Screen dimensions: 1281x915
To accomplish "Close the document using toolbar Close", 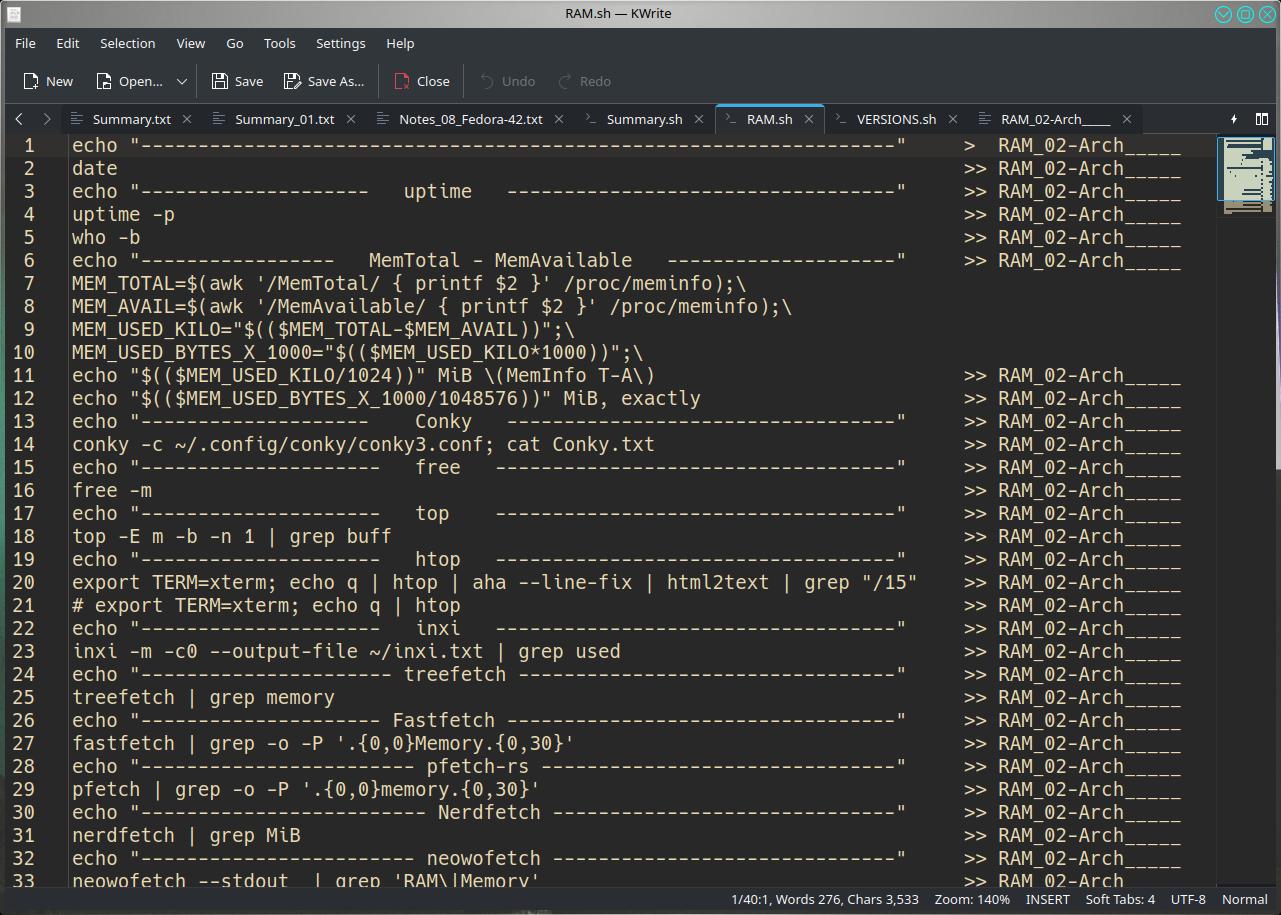I will pos(422,81).
